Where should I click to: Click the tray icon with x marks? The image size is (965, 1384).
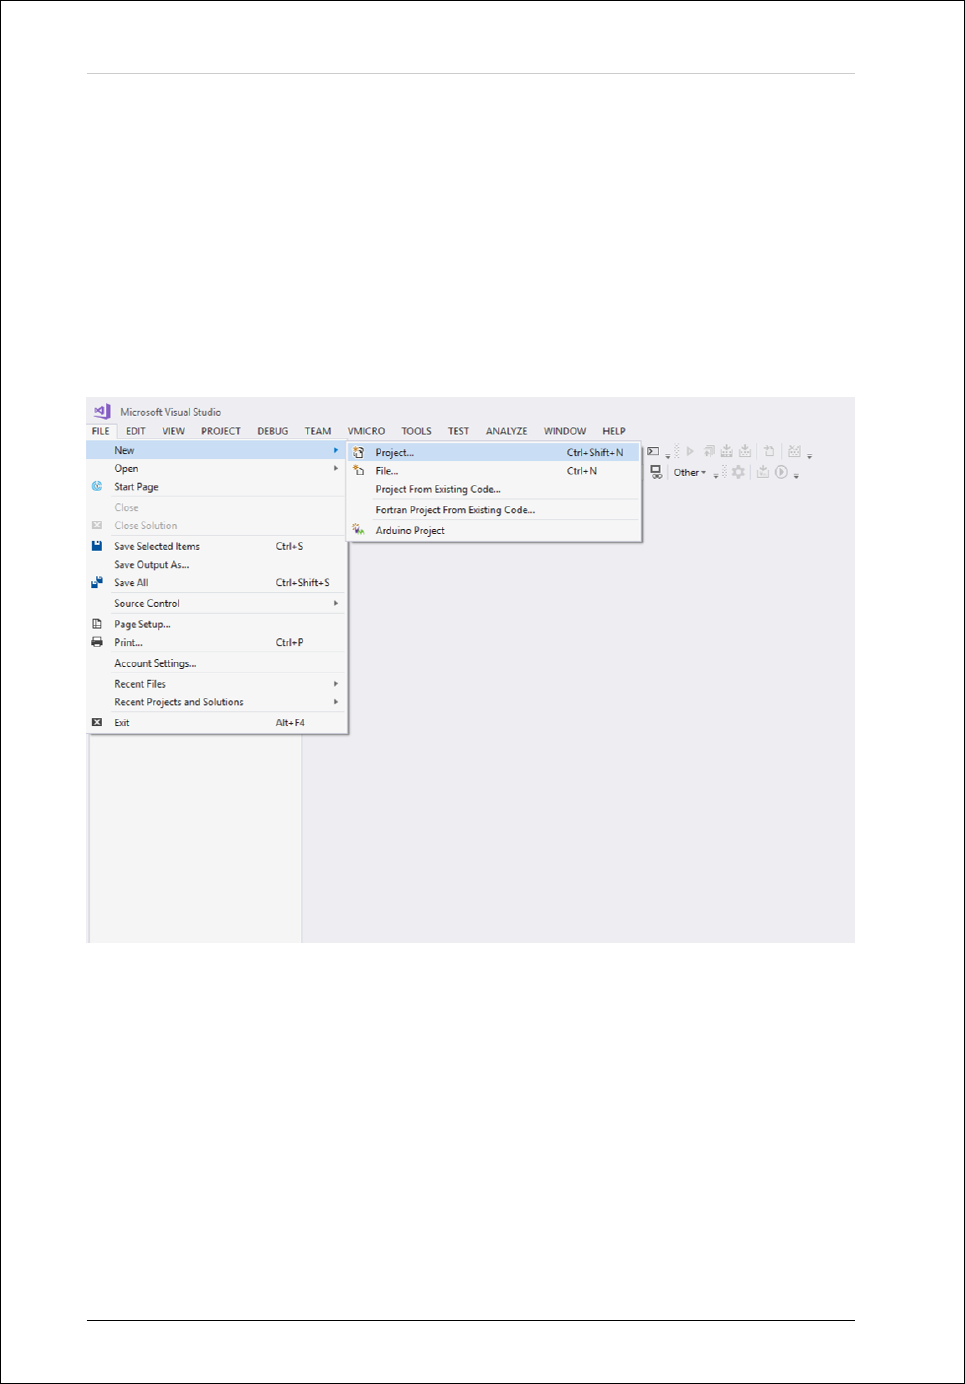tap(794, 451)
